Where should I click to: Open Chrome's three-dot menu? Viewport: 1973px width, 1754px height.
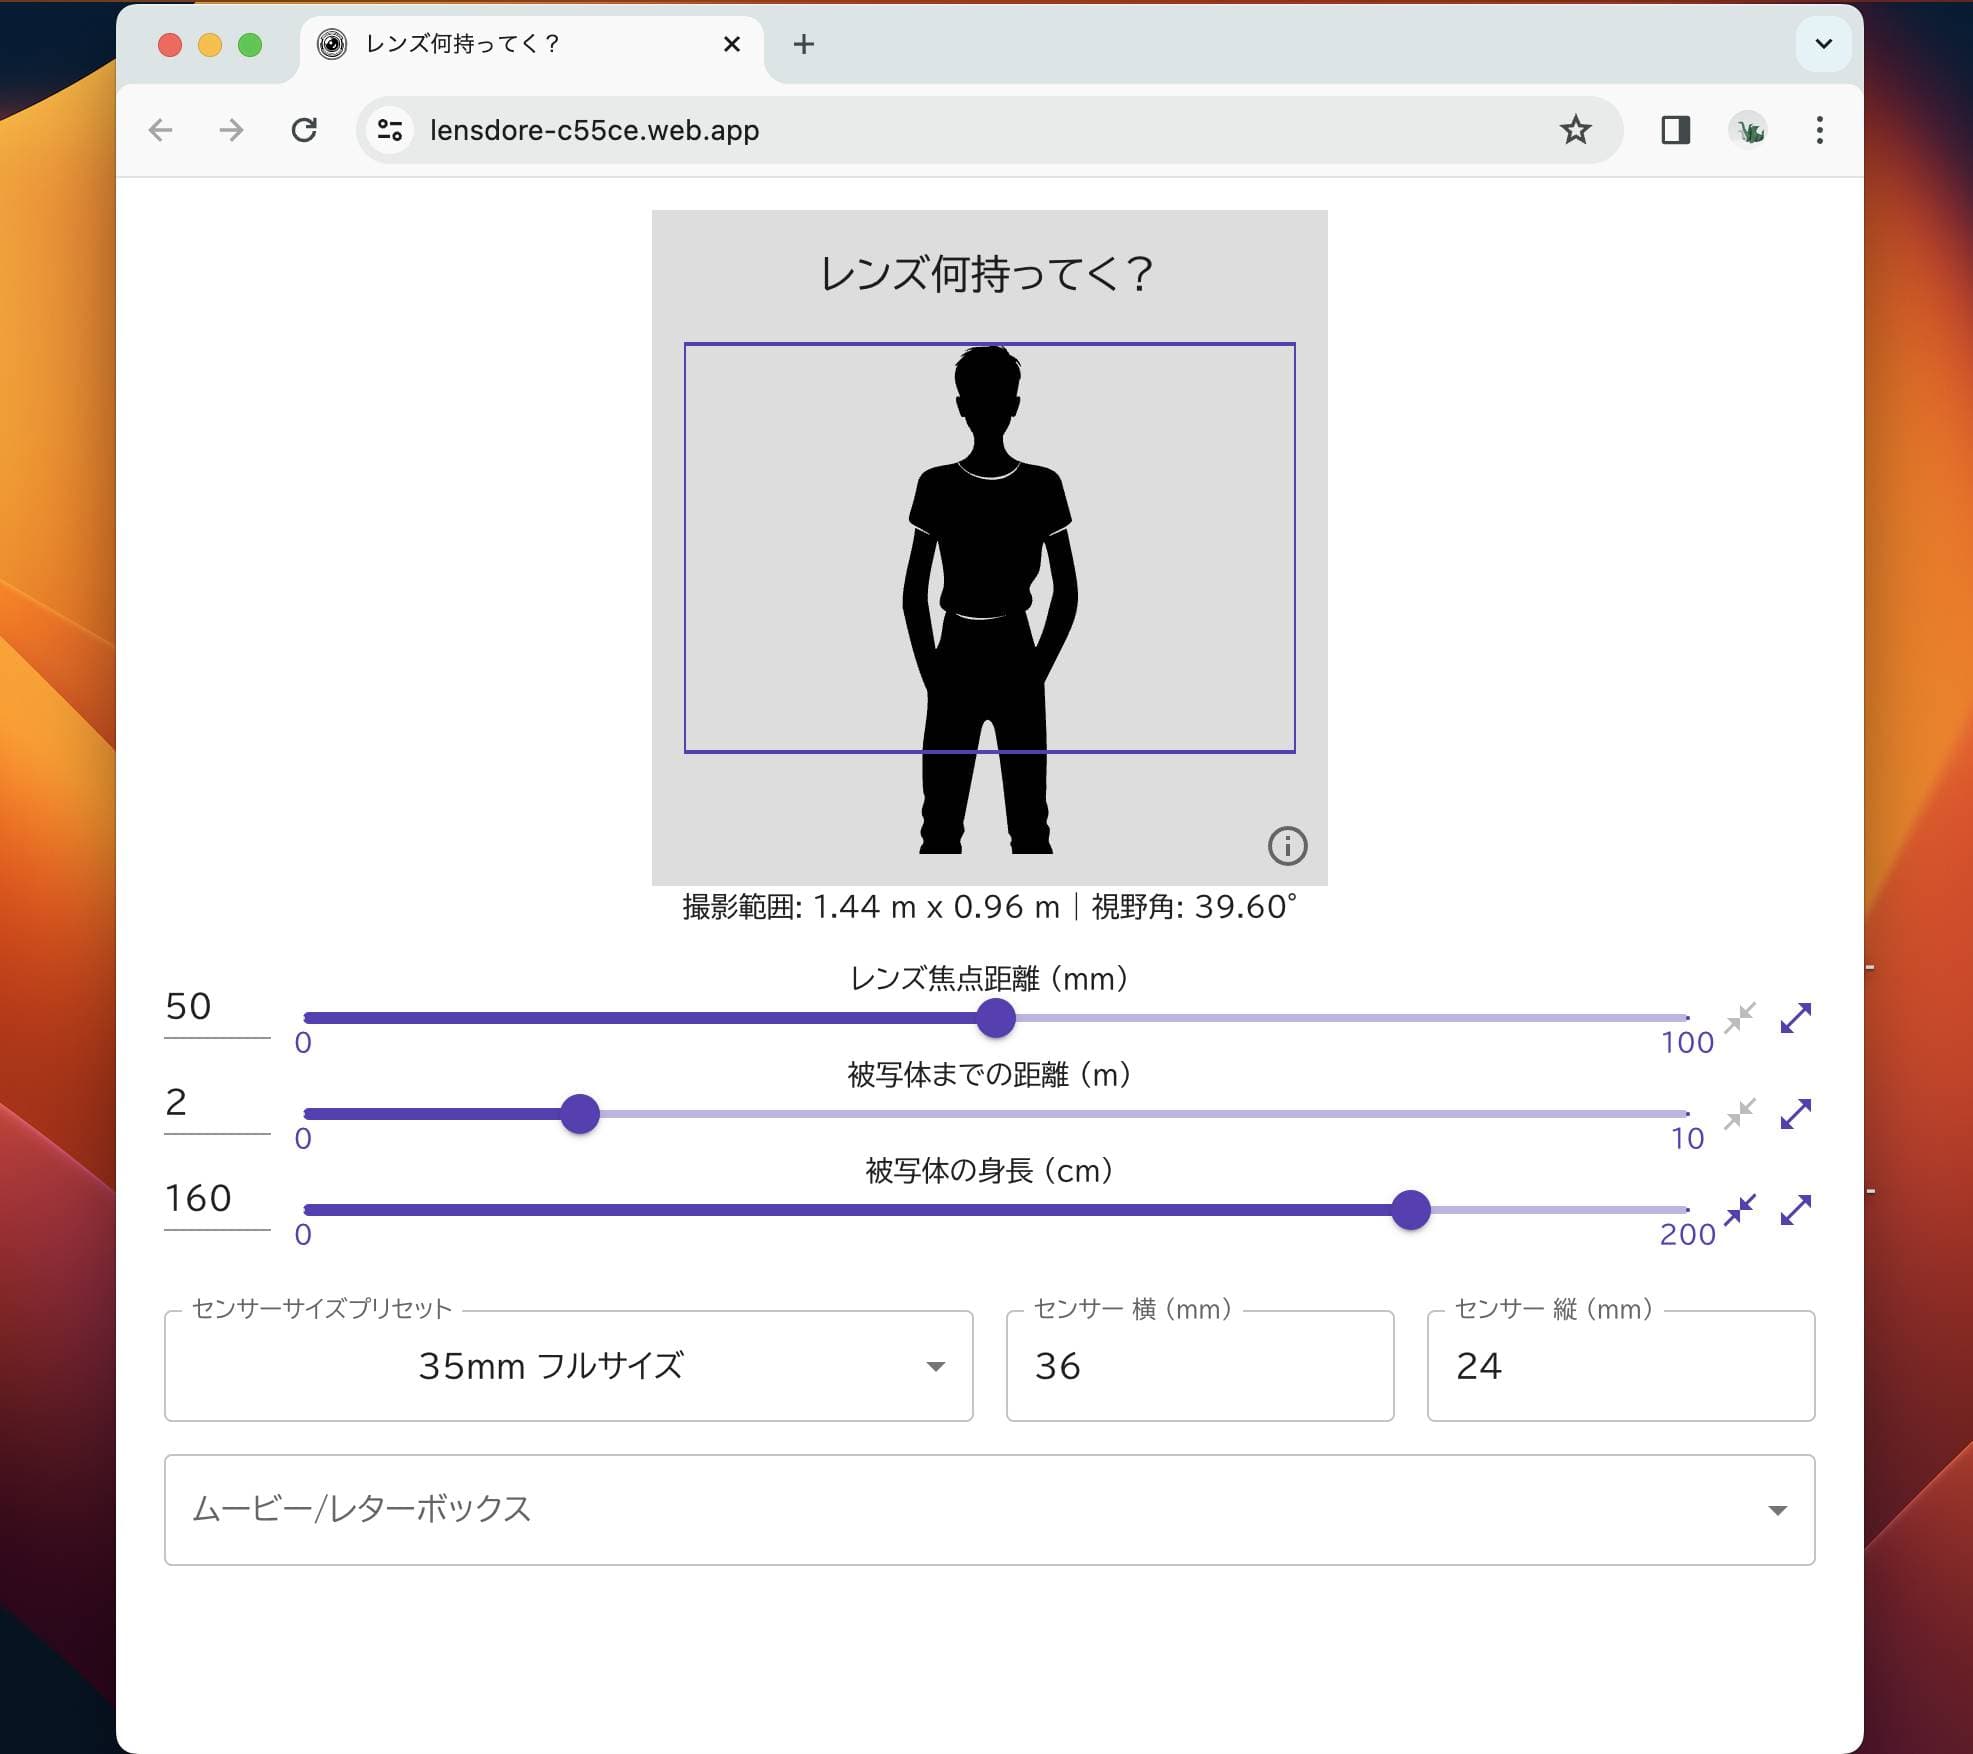[x=1819, y=130]
